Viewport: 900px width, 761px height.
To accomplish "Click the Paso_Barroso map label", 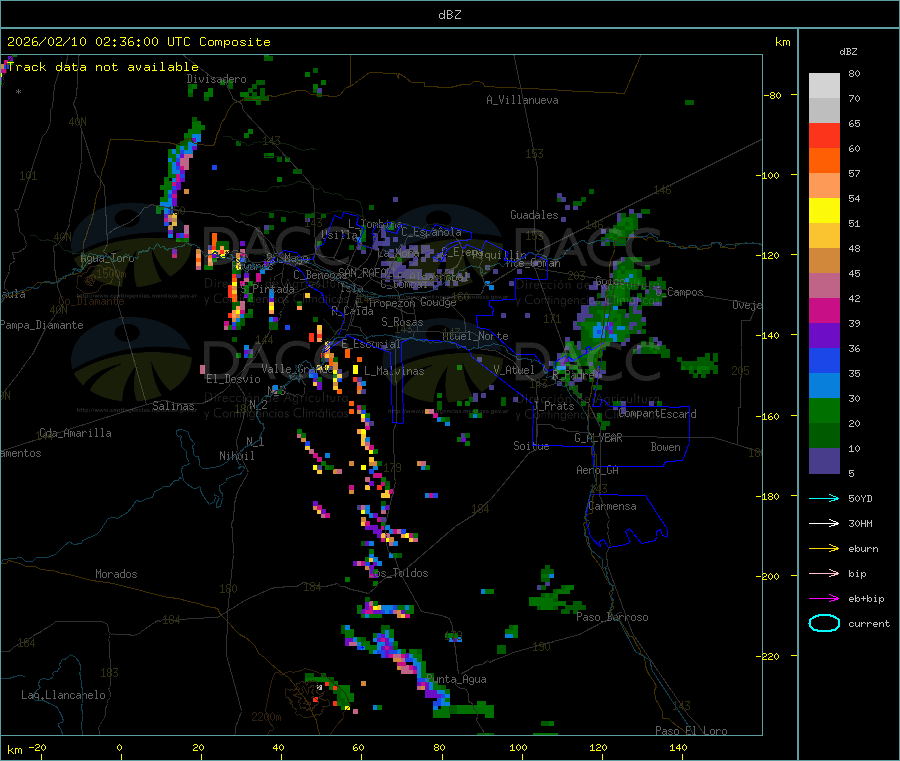I will (612, 617).
